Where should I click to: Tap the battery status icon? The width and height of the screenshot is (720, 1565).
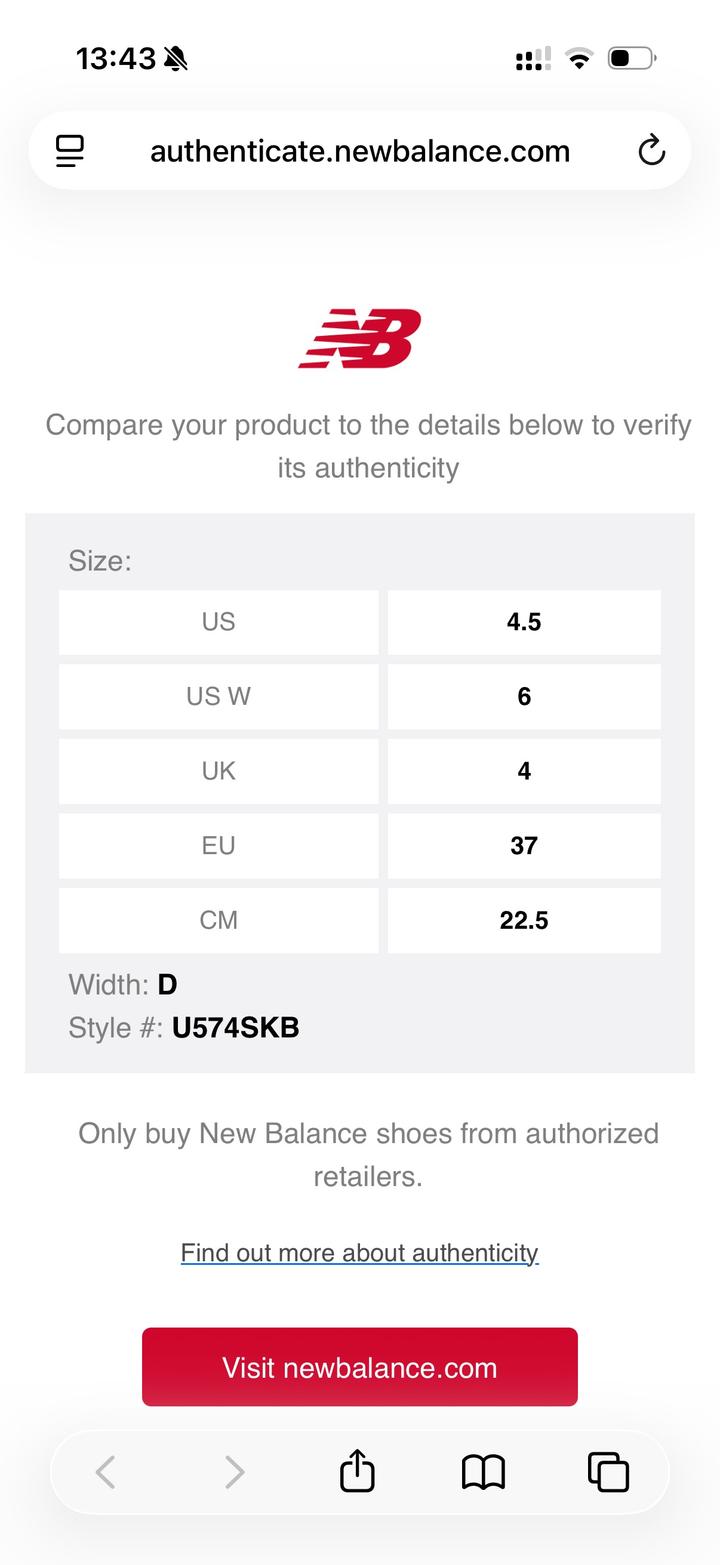click(x=631, y=58)
